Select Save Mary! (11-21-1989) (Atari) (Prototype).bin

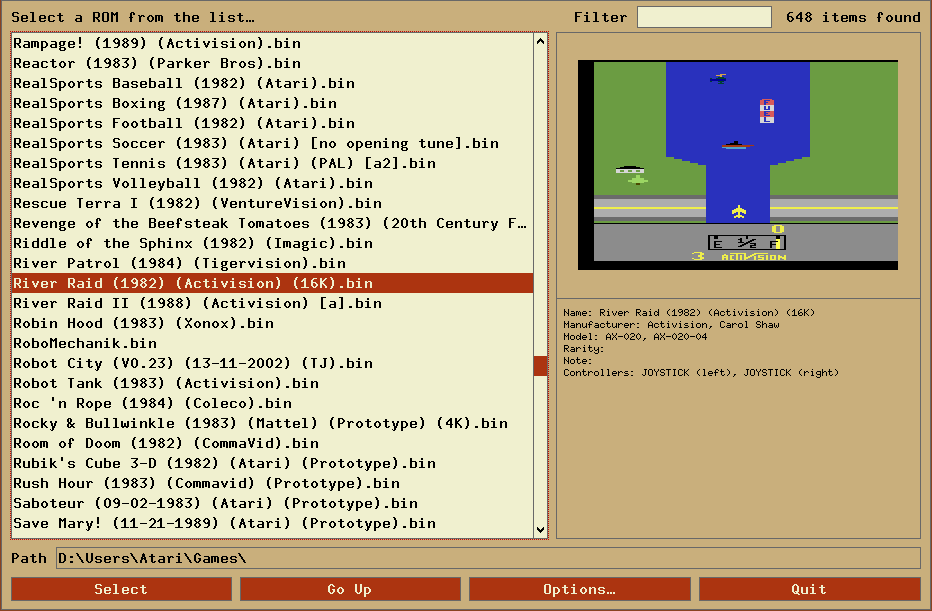[x=272, y=524]
